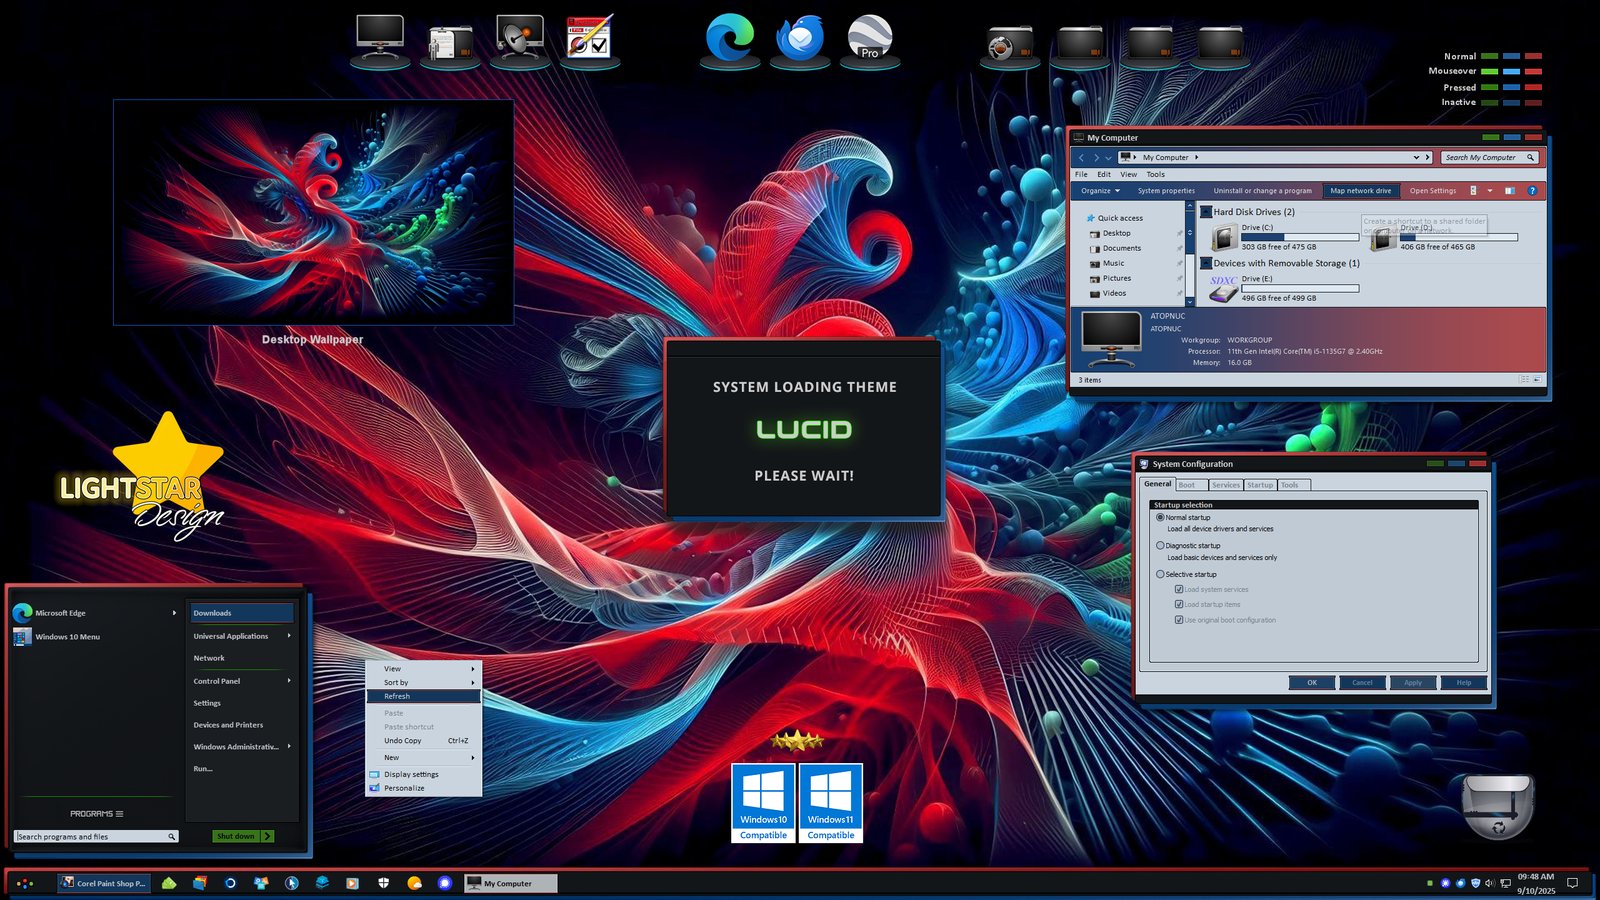Click OK in System Configuration
Image resolution: width=1600 pixels, height=900 pixels.
[x=1312, y=682]
